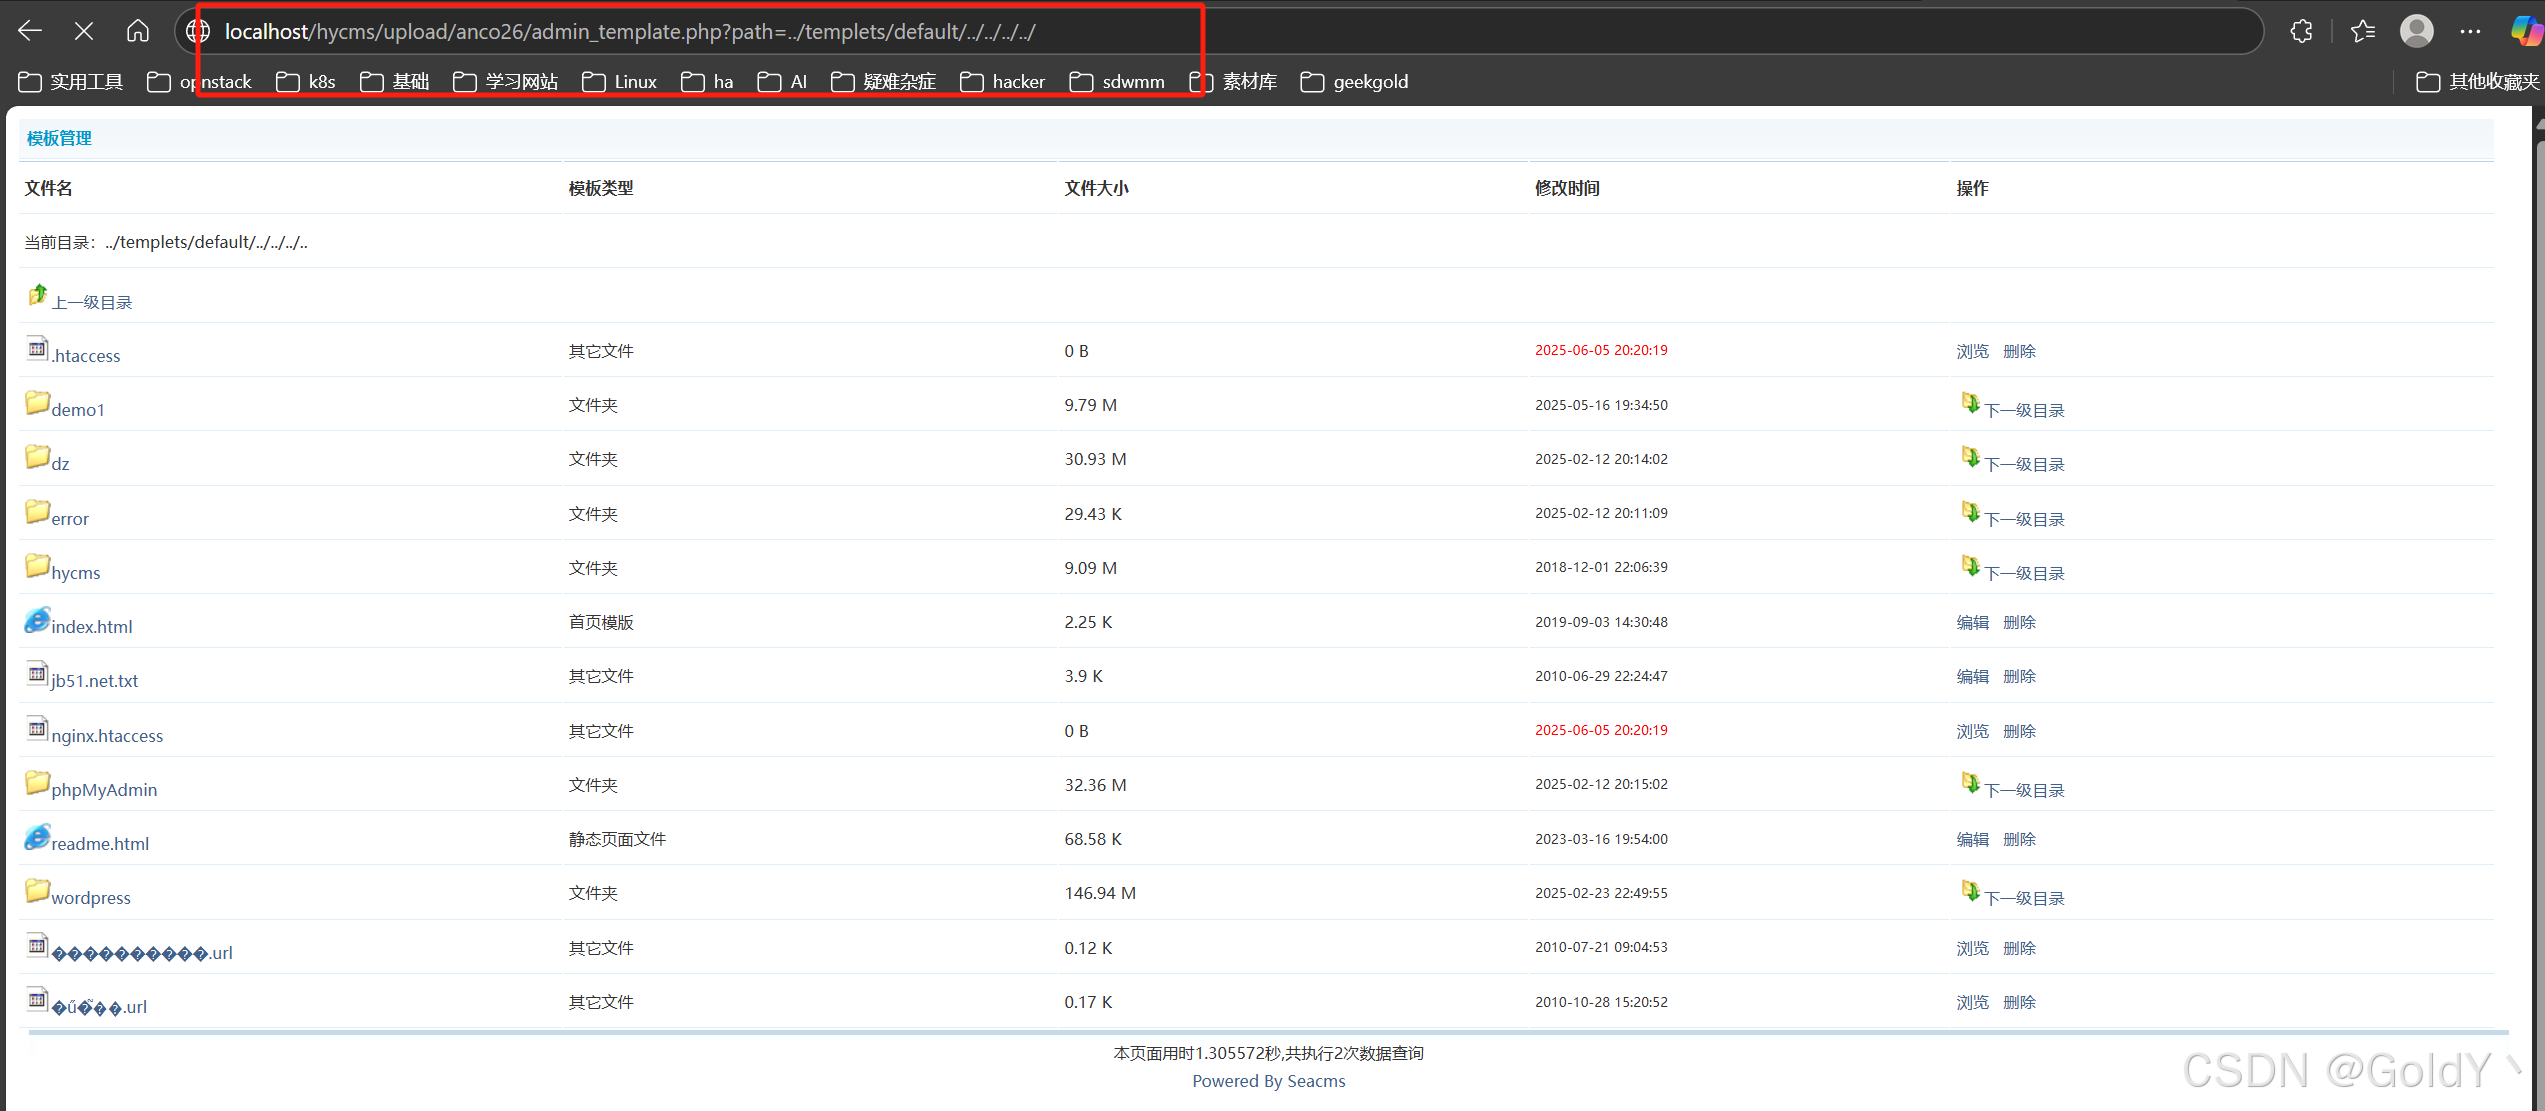Click 浏览 for .htaccess file
This screenshot has width=2545, height=1111.
(1972, 351)
